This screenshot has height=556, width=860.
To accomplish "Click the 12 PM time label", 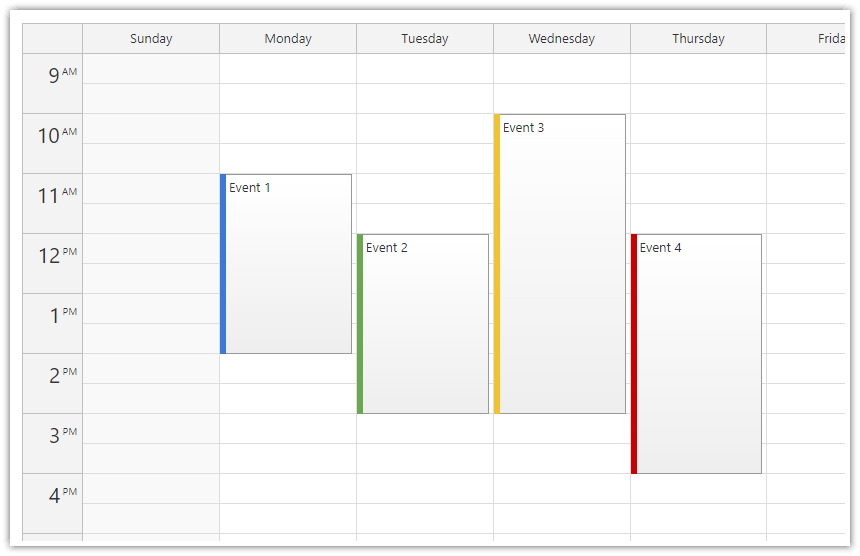I will (x=53, y=256).
